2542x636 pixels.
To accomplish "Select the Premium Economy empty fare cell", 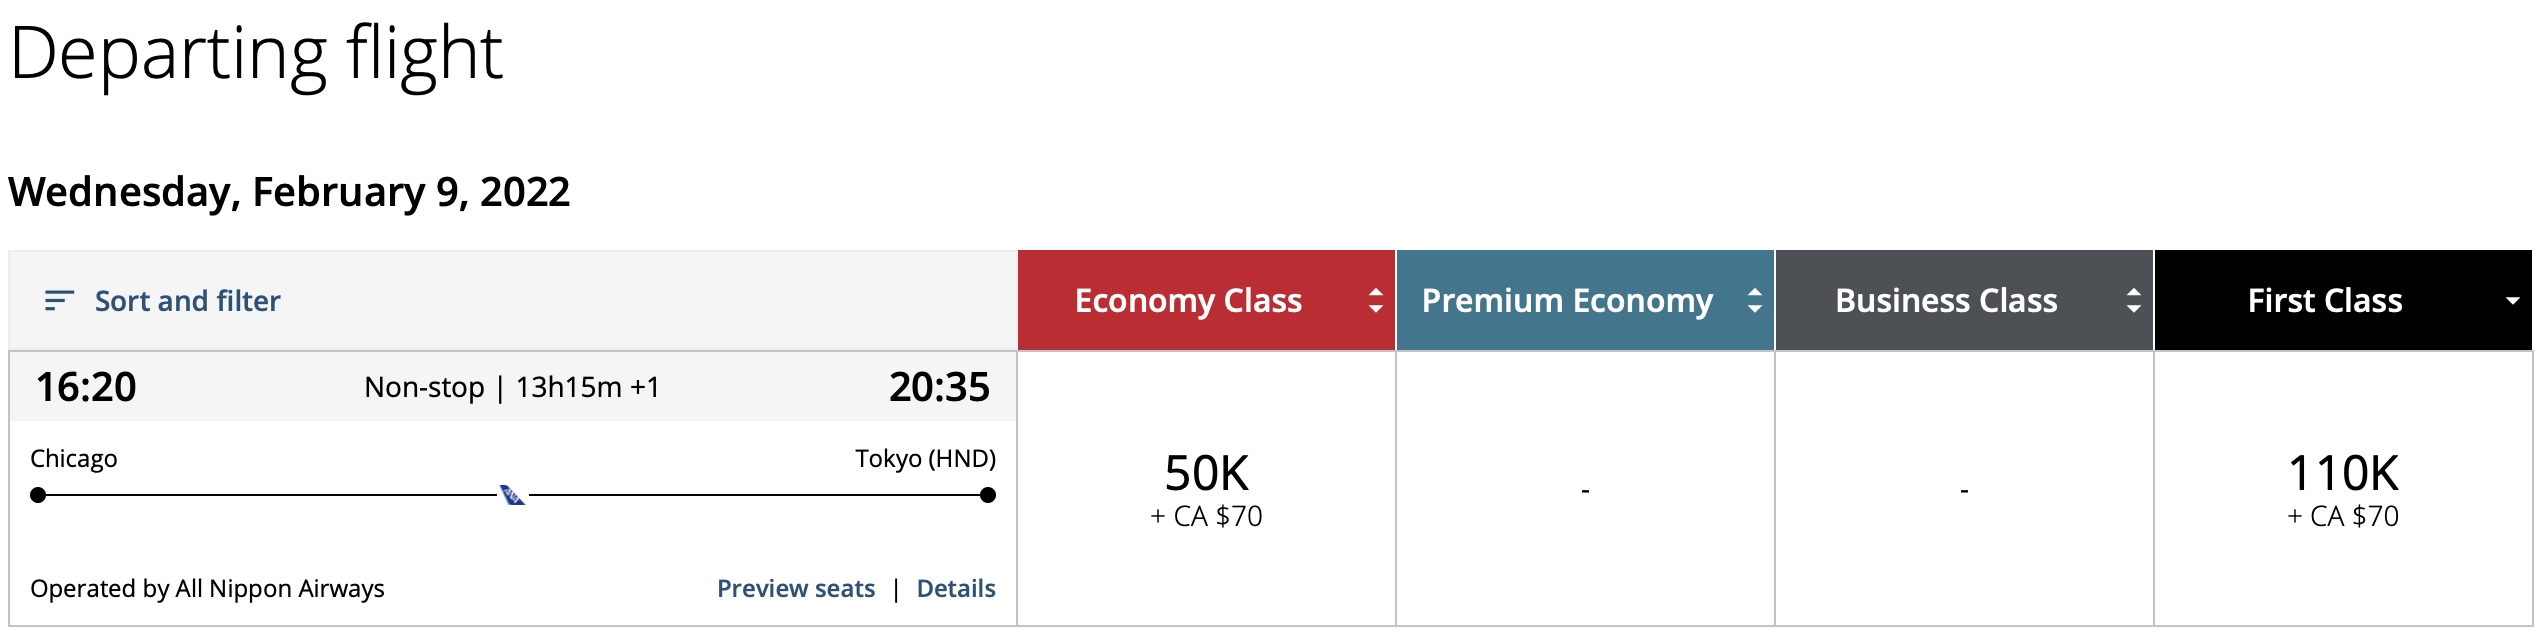I will tap(1585, 490).
